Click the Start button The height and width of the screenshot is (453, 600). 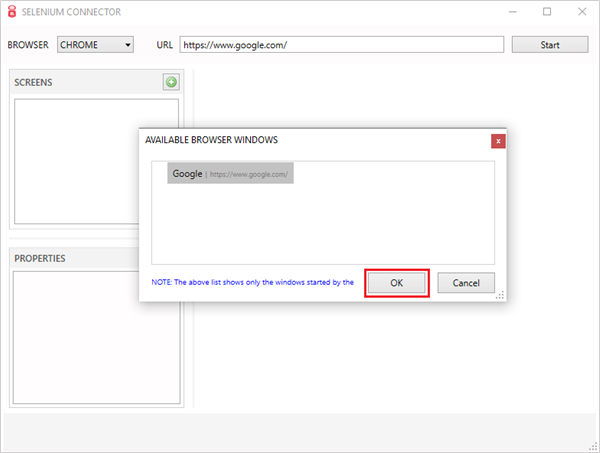[x=550, y=45]
